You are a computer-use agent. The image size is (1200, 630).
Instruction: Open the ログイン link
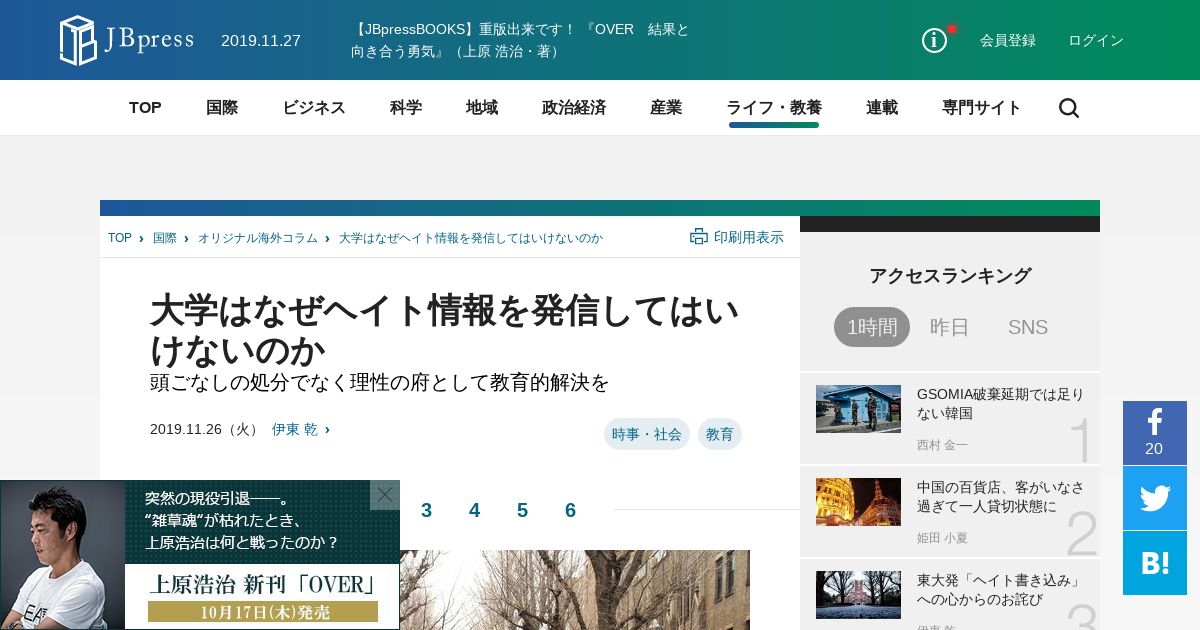(x=1096, y=40)
